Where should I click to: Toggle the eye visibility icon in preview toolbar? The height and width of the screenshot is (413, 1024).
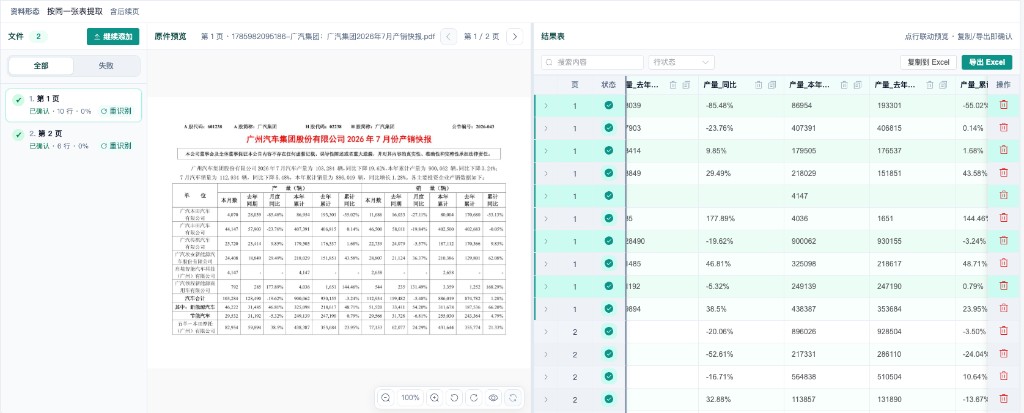point(494,397)
